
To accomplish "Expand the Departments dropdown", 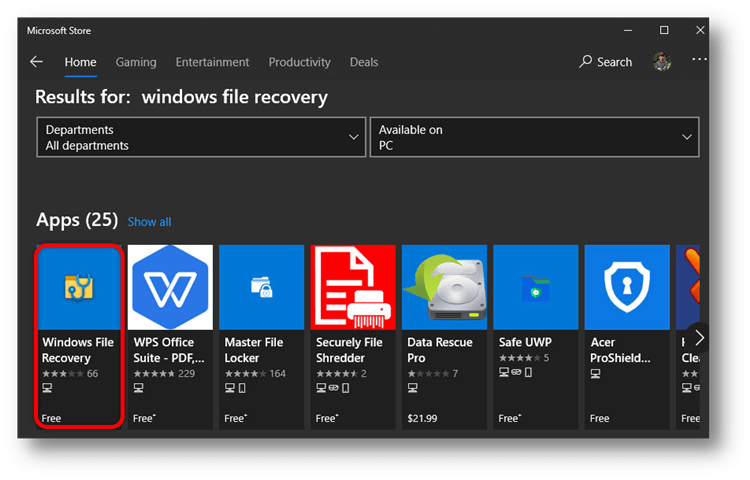I will (201, 137).
